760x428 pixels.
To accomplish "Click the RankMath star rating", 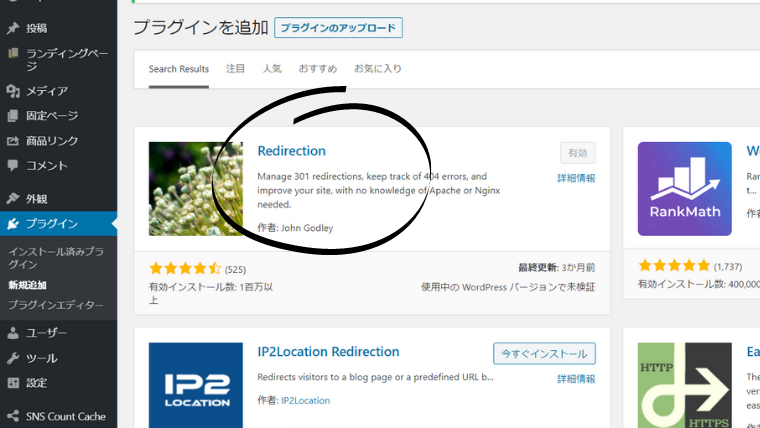I will (x=674, y=266).
